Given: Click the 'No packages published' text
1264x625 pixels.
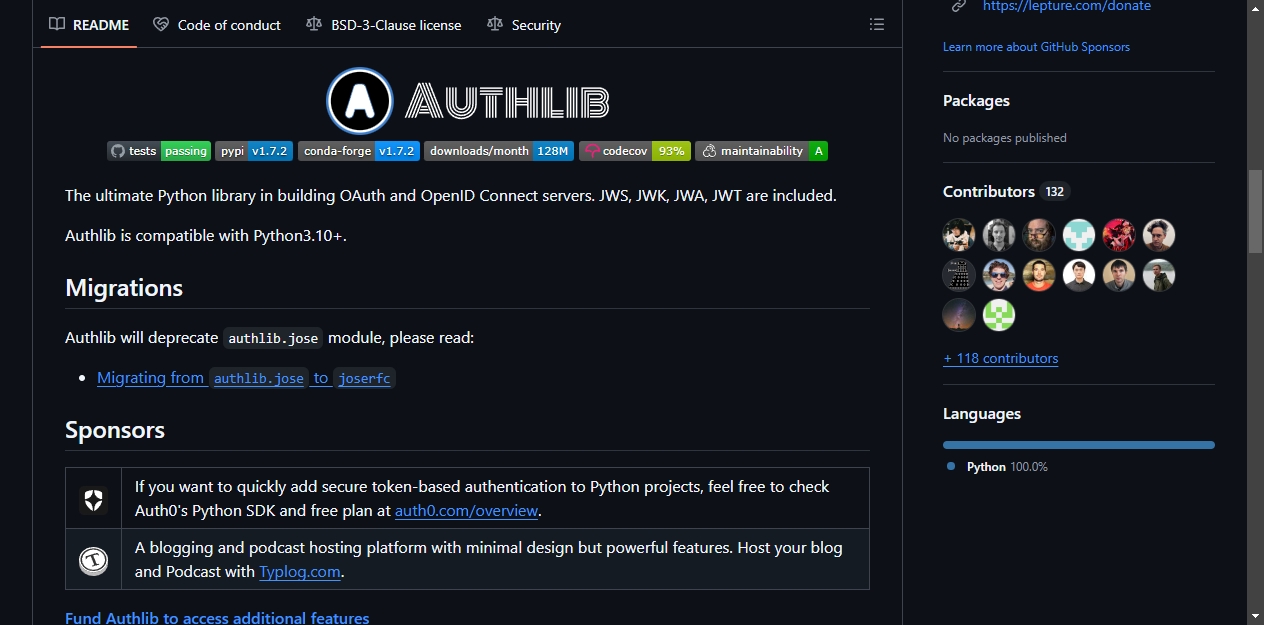Looking at the screenshot, I should 1005,138.
